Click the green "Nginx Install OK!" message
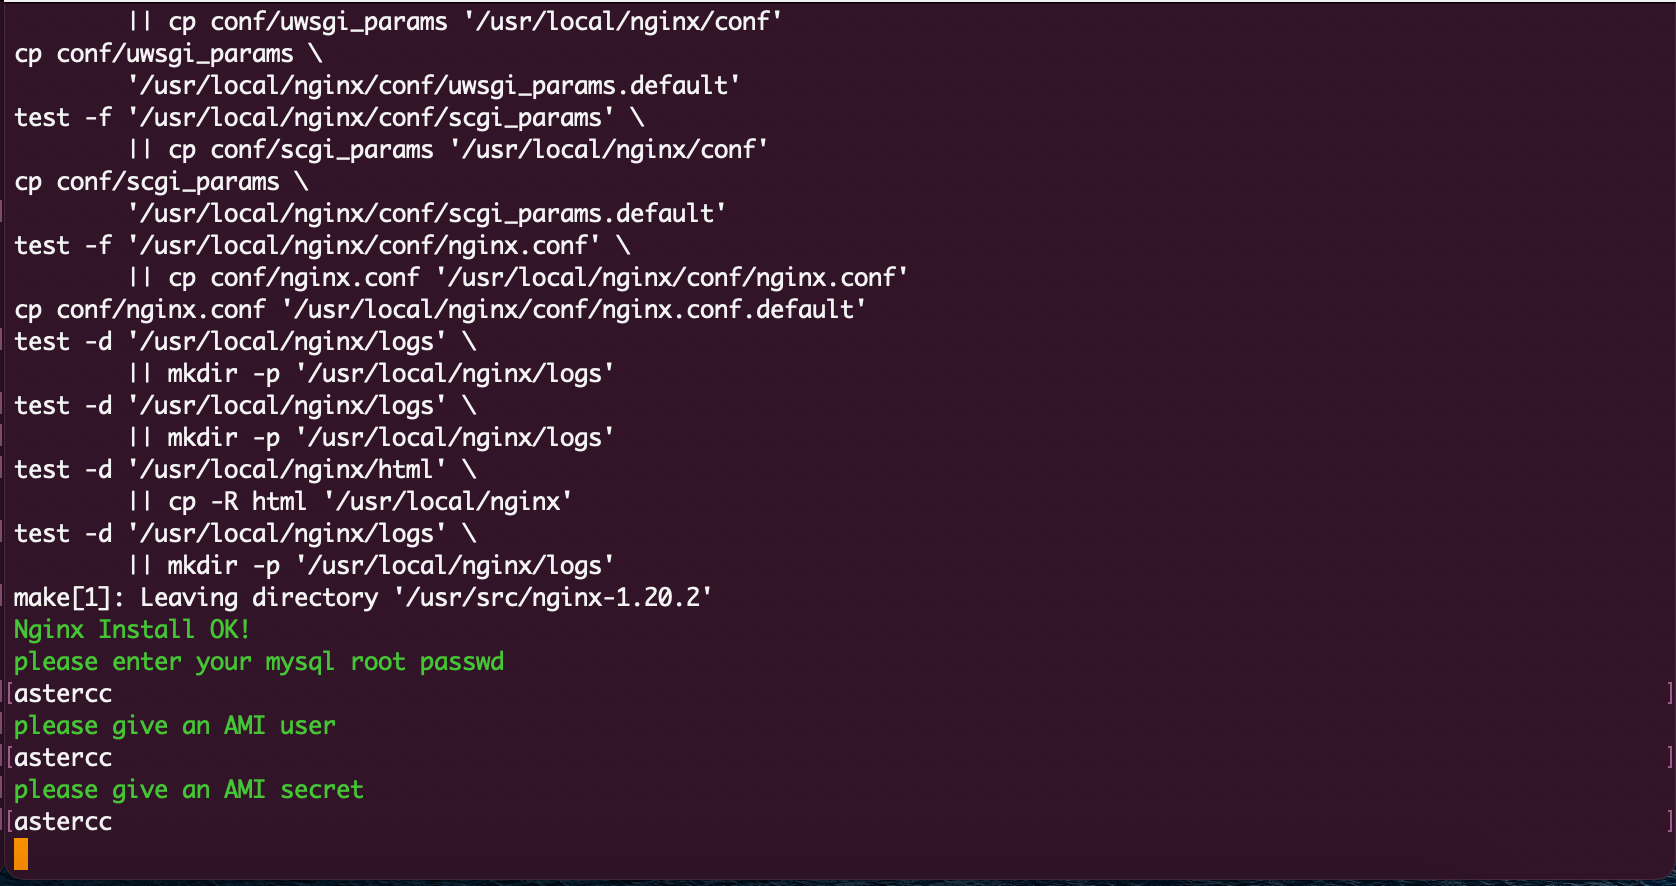Viewport: 1676px width, 886px height. 131,630
